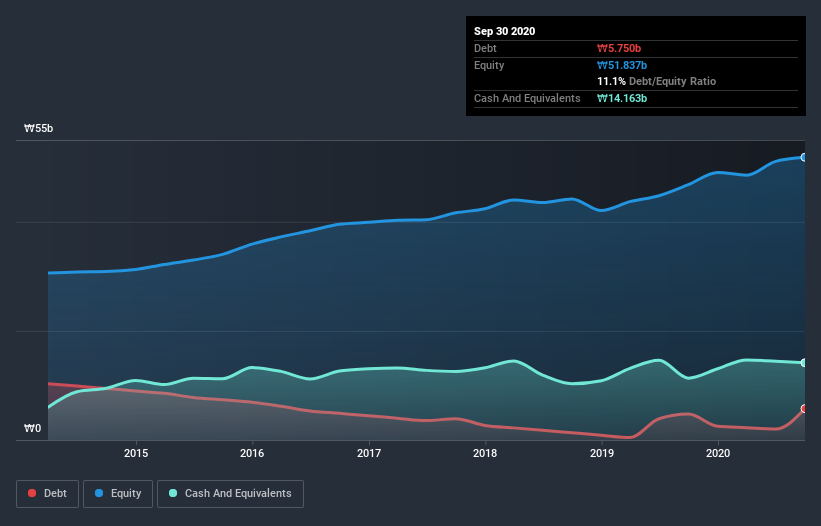Click the ₩14.163b cash value

coord(622,98)
